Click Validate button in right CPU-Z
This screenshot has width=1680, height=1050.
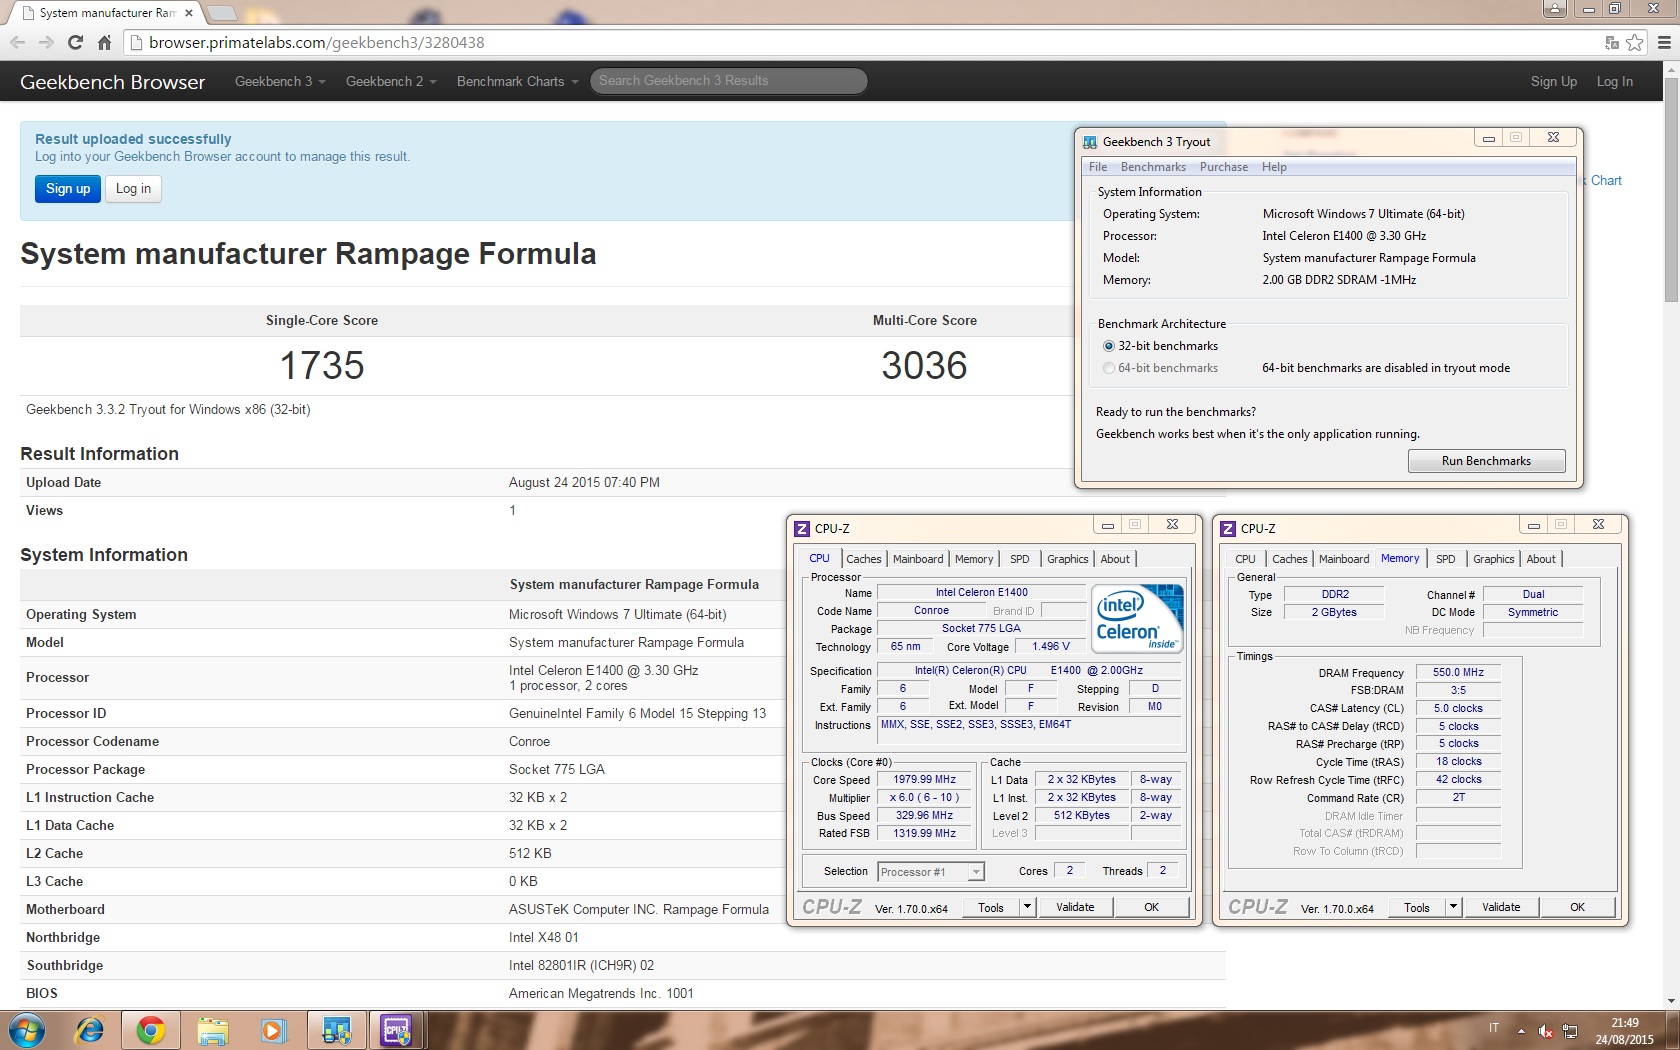[1501, 907]
